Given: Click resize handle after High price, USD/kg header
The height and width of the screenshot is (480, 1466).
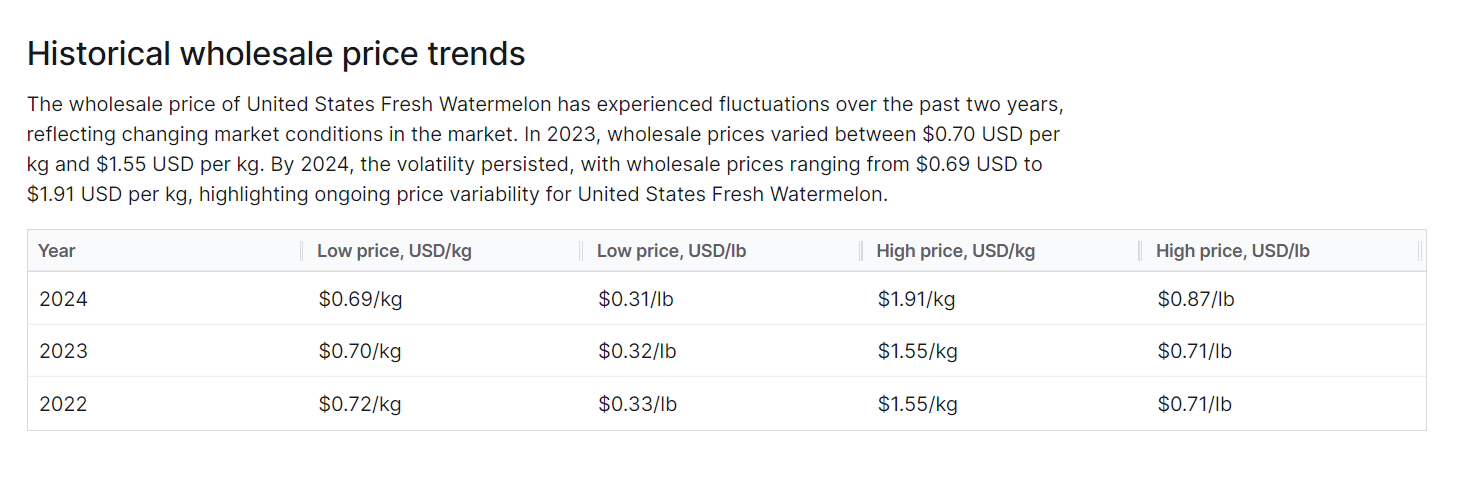Looking at the screenshot, I should [1140, 251].
